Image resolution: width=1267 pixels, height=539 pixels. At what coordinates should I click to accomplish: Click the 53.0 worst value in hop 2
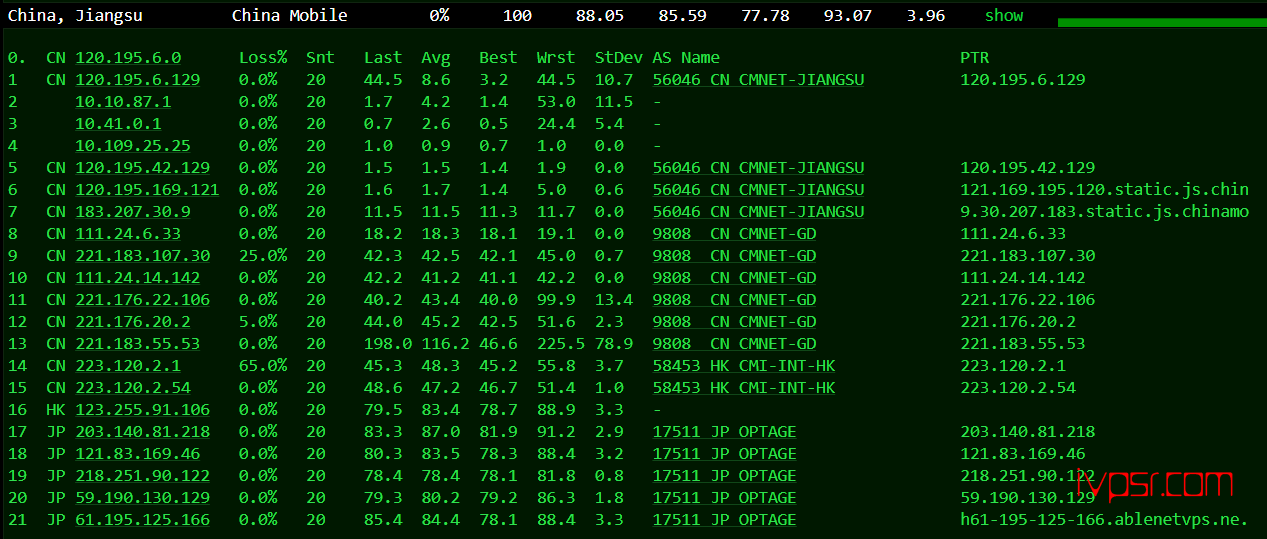556,102
